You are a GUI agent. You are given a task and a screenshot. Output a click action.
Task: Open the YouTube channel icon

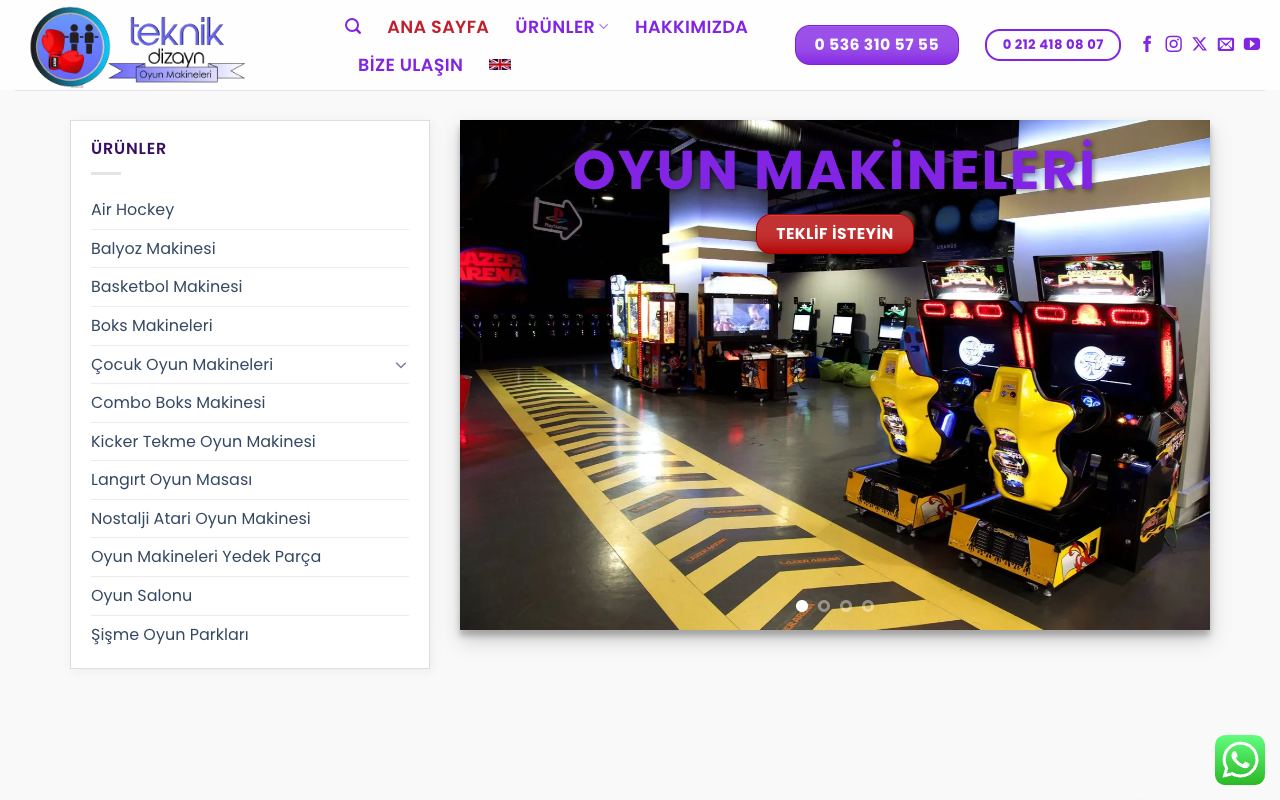pos(1251,44)
